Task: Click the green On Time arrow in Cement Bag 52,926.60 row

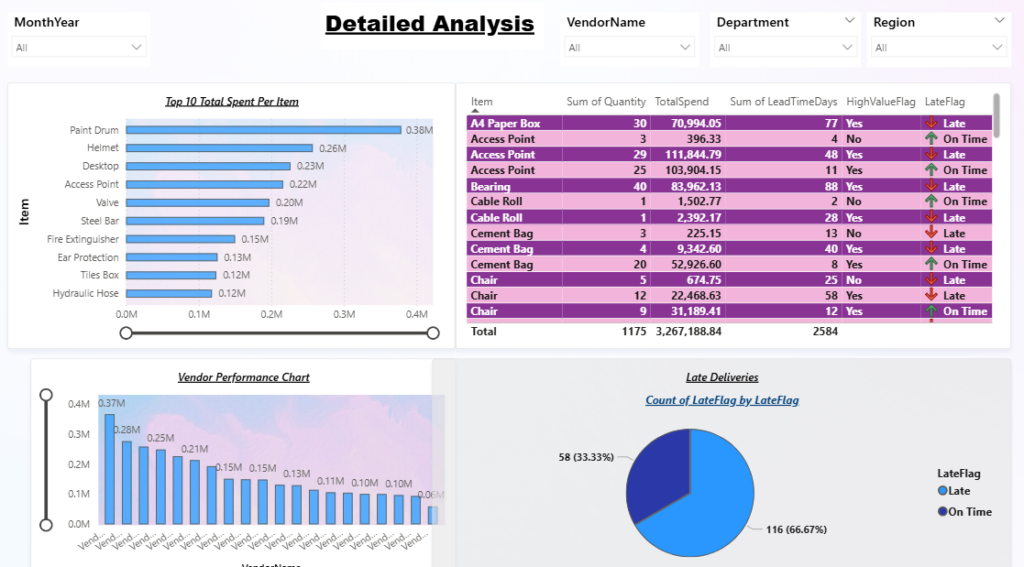Action: (931, 264)
